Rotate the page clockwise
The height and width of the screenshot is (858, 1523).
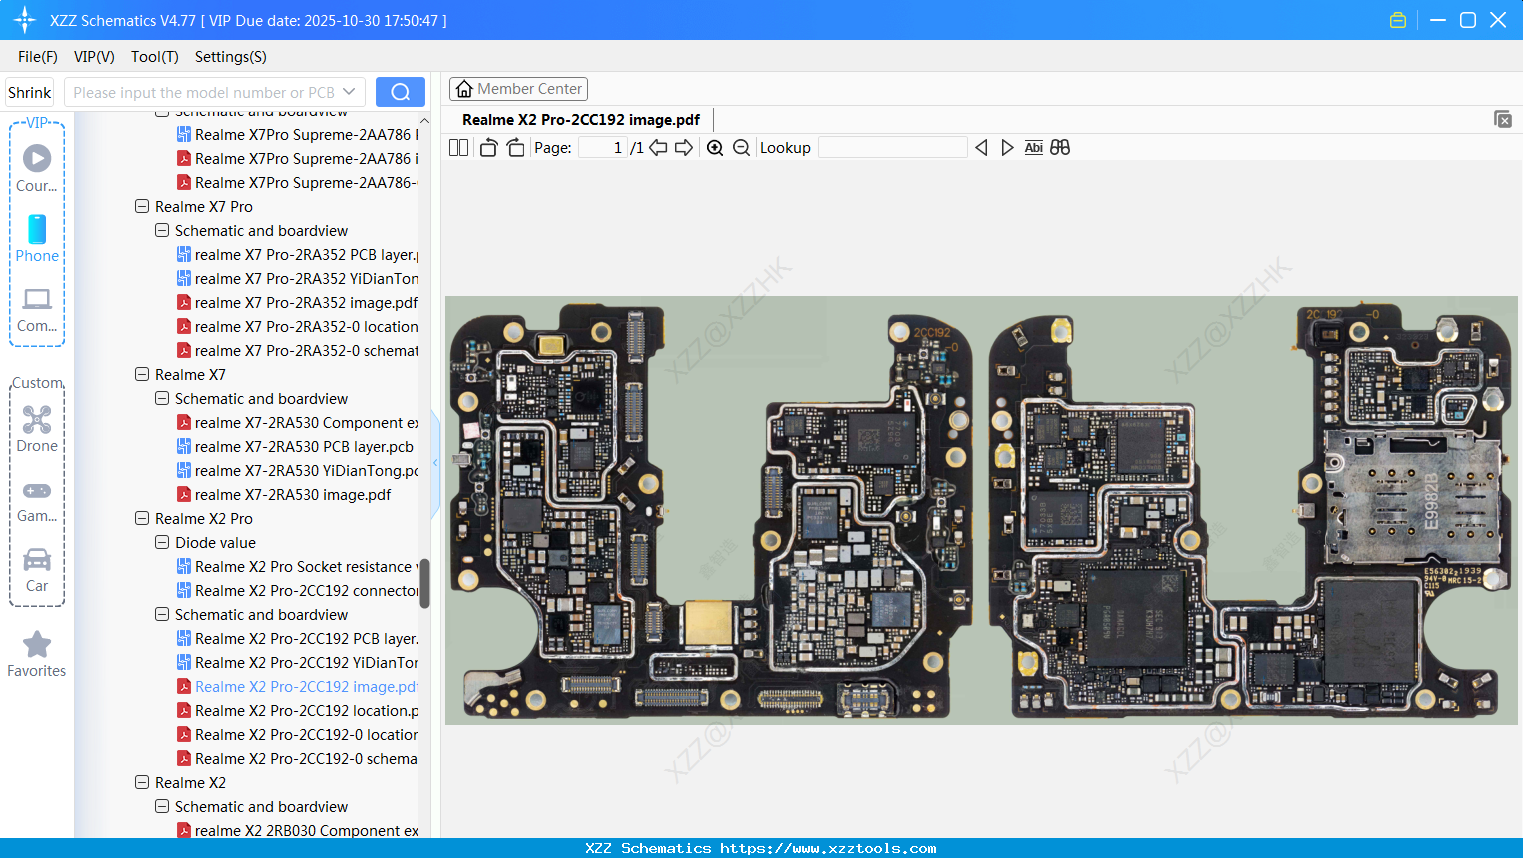coord(515,148)
